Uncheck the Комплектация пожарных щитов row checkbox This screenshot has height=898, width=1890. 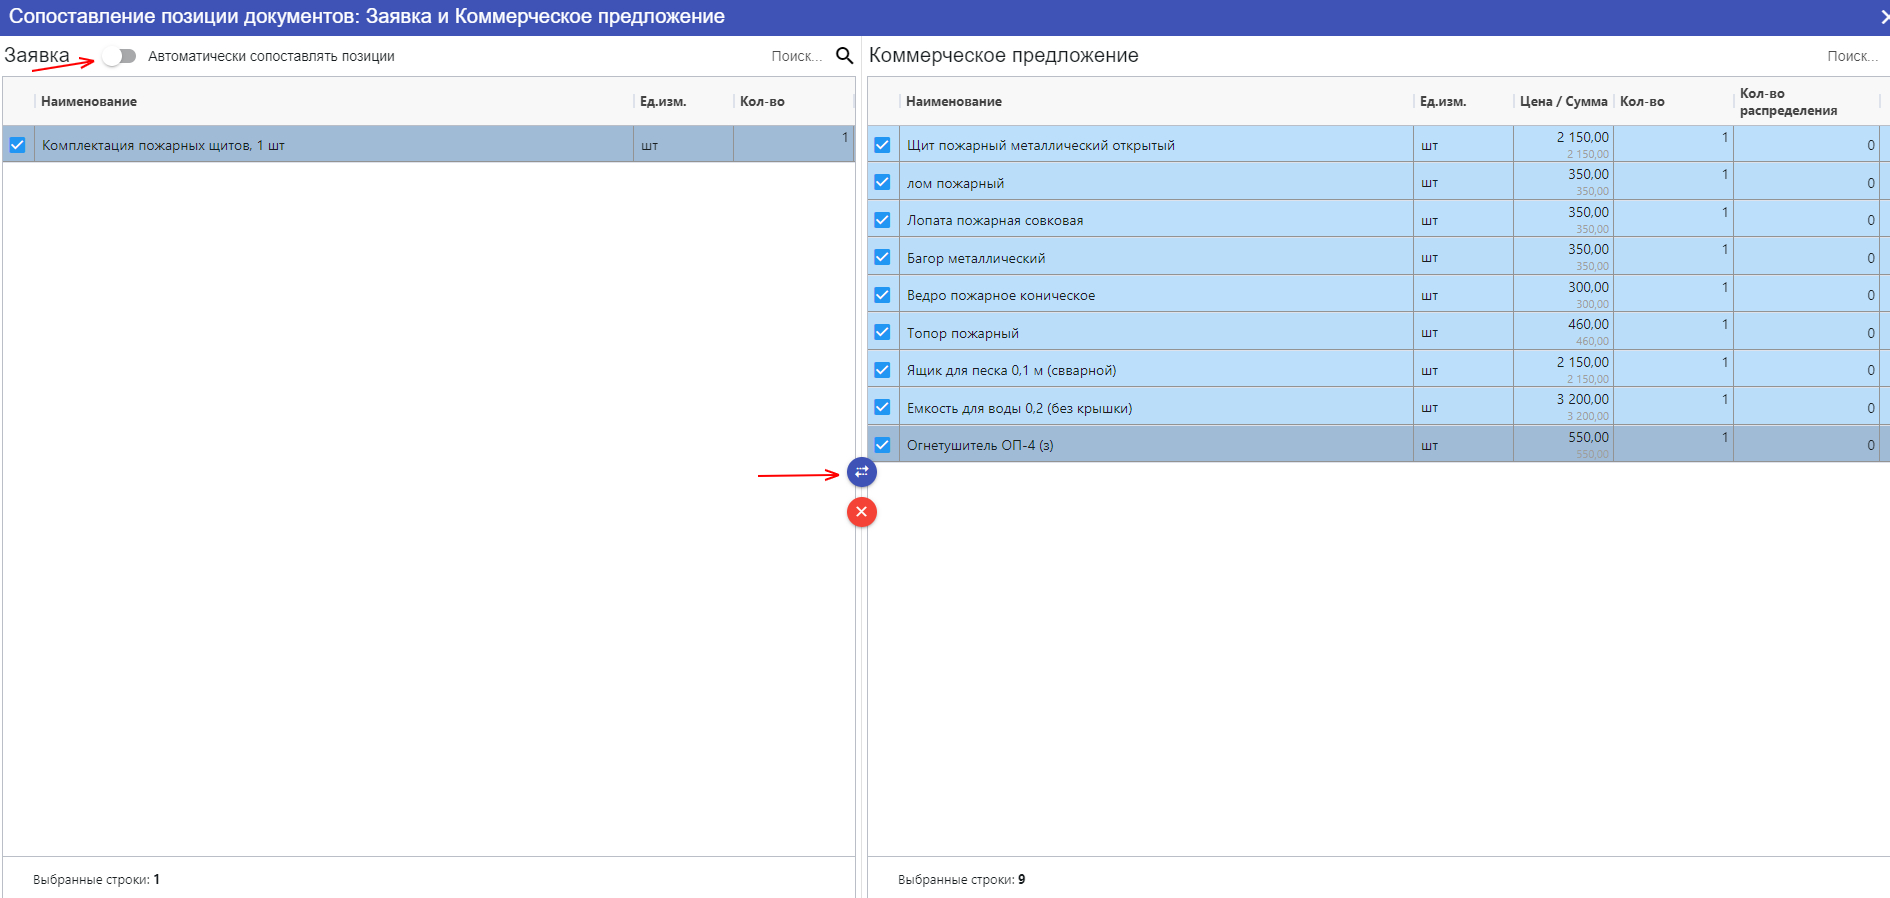click(18, 145)
